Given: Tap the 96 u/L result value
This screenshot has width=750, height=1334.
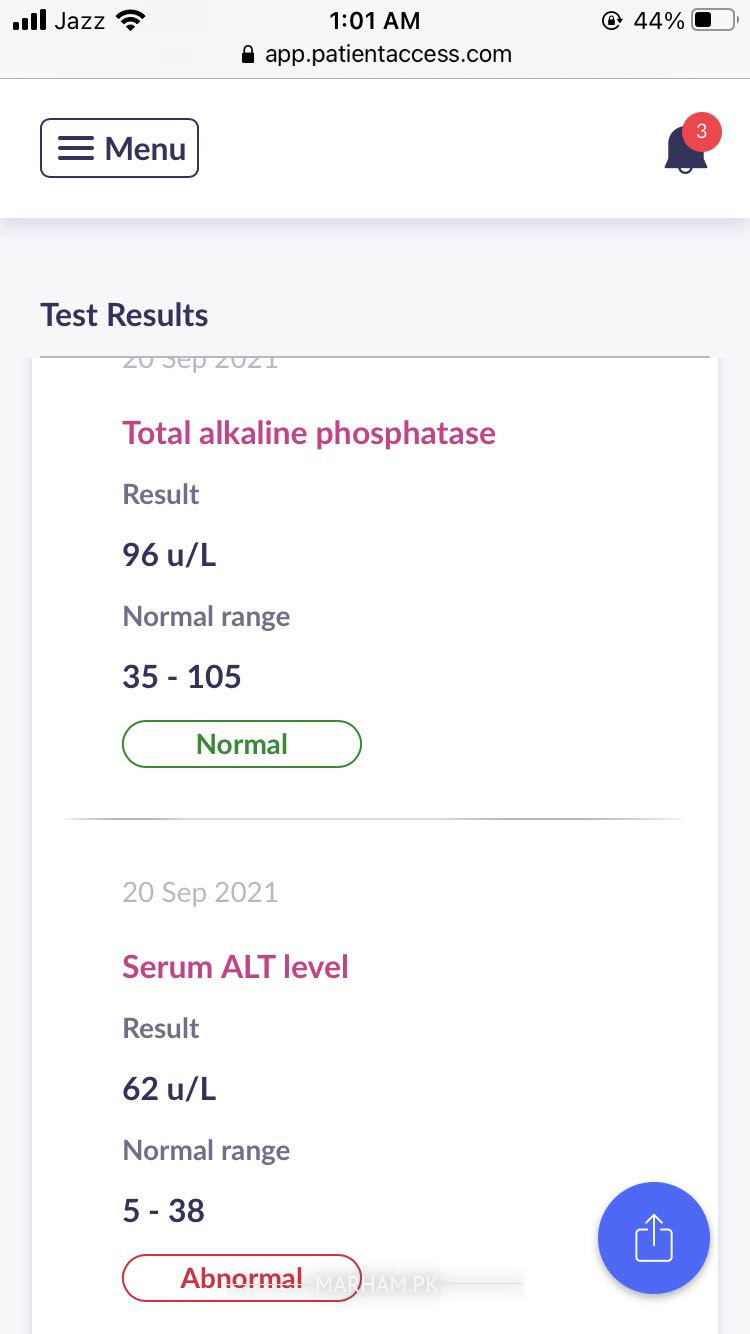Looking at the screenshot, I should (169, 554).
